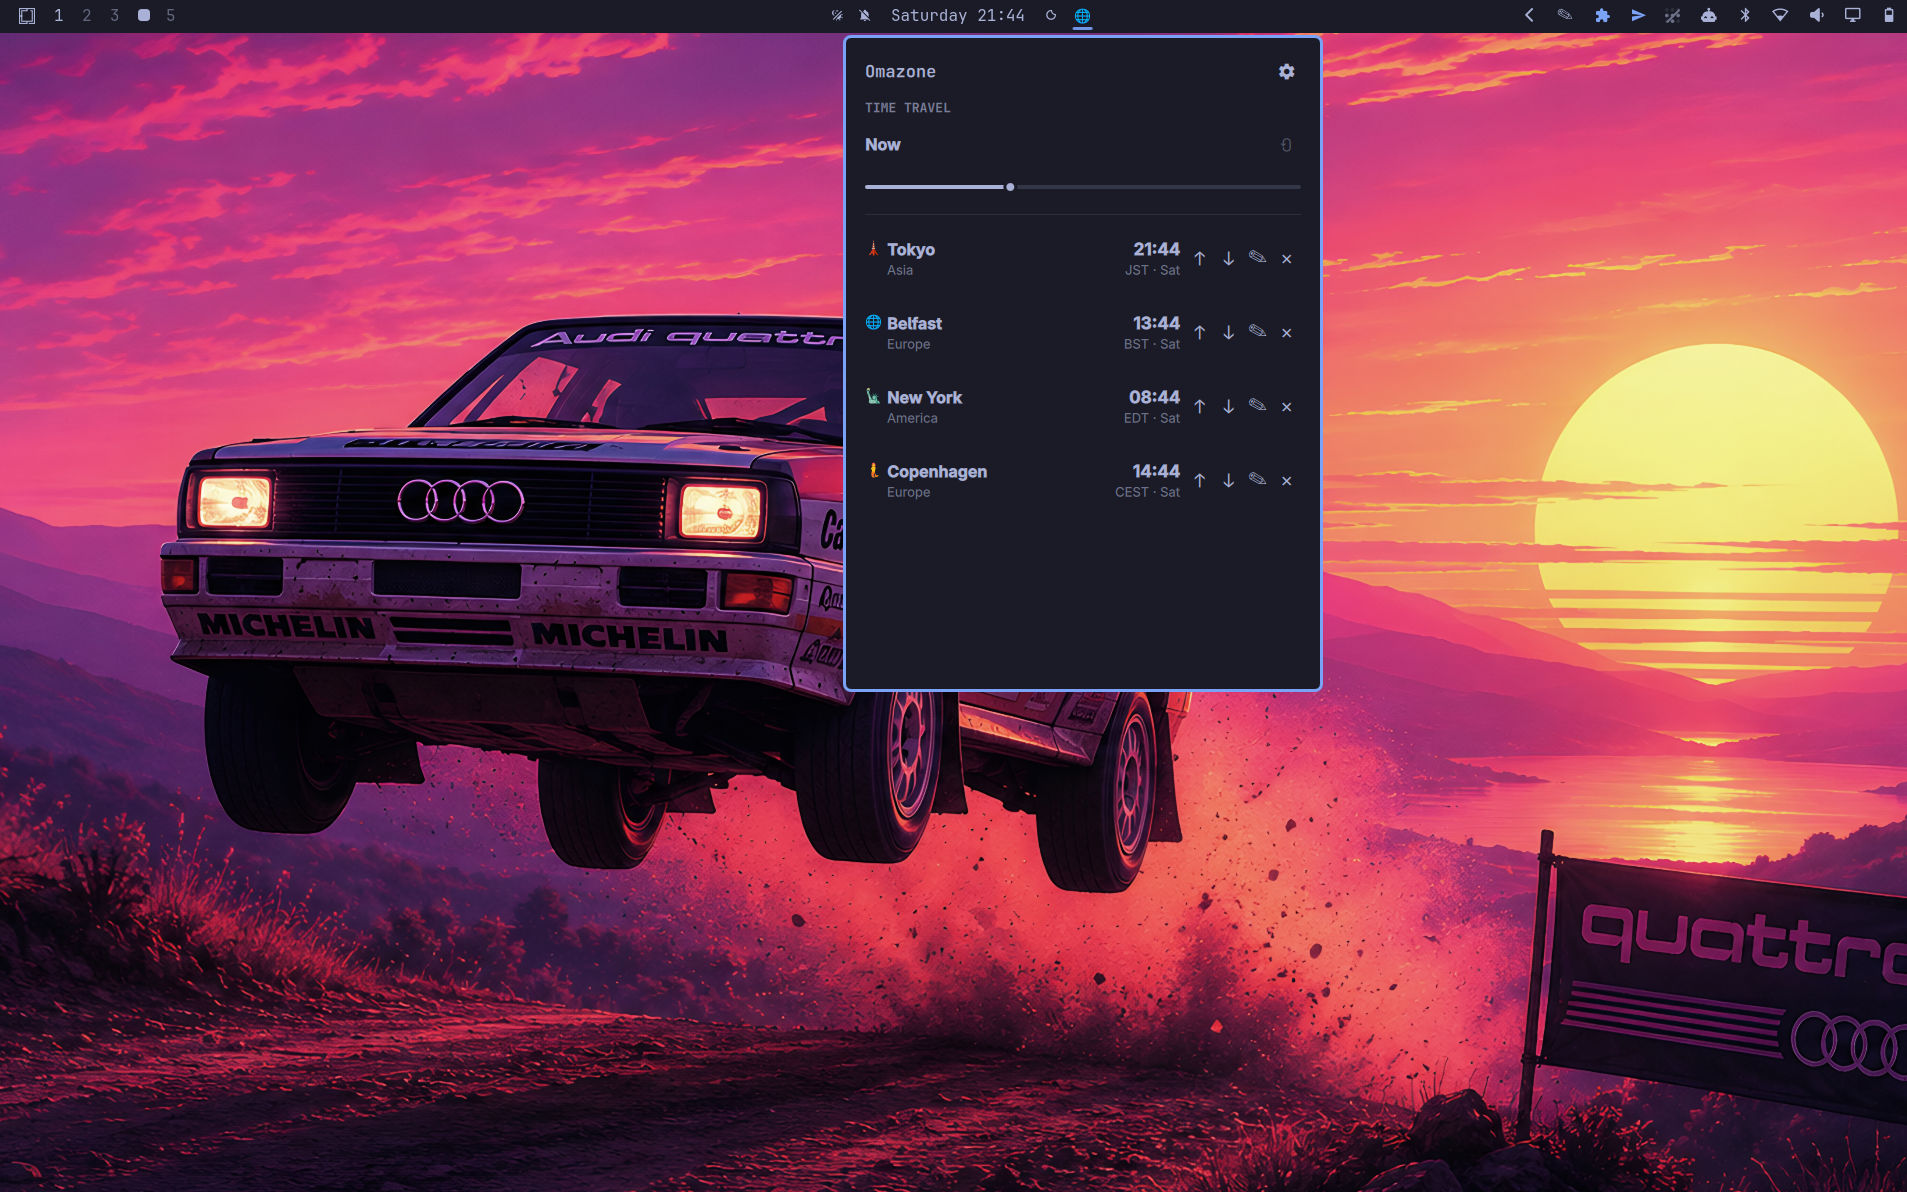This screenshot has height=1192, width=1907.
Task: Click the robot tray icon
Action: point(1709,15)
